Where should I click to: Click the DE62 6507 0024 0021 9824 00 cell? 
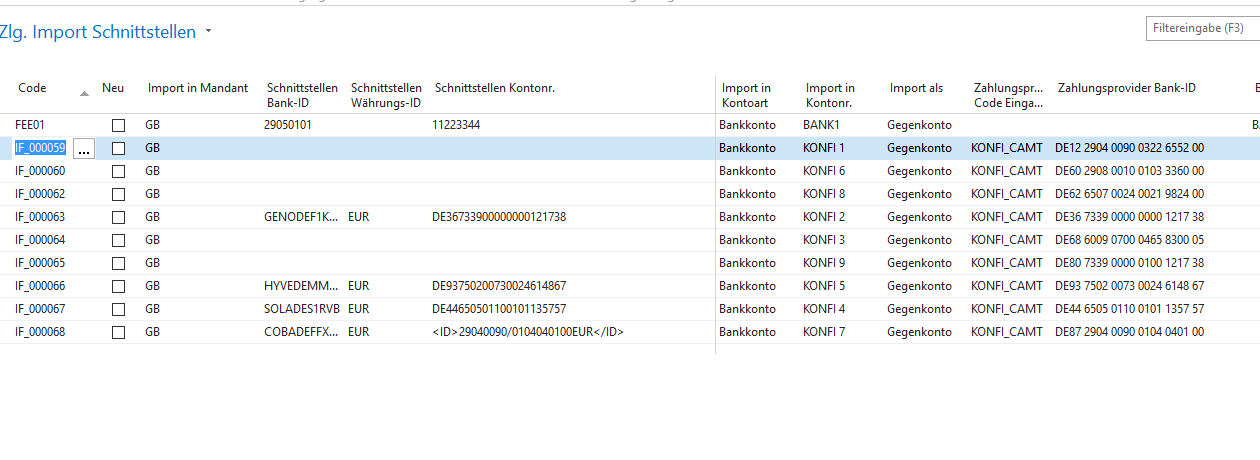point(1129,194)
